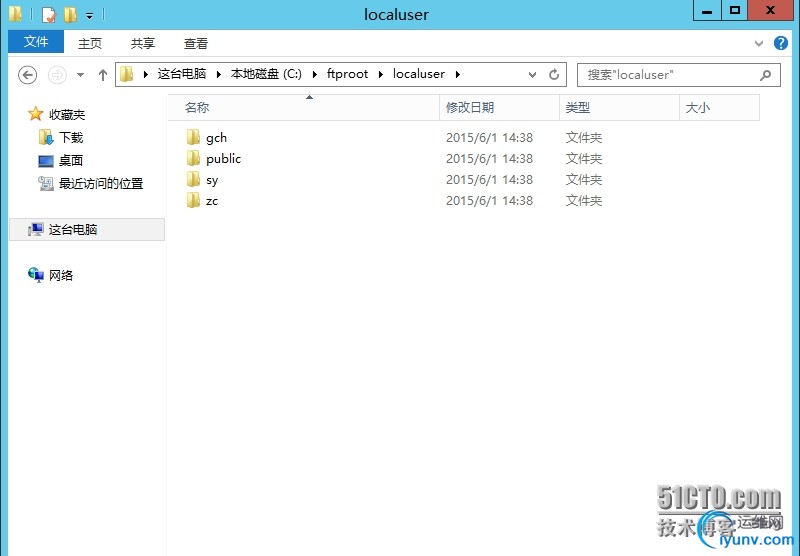Sort by the 名称 column header
This screenshot has width=800, height=556.
pyautogui.click(x=304, y=108)
